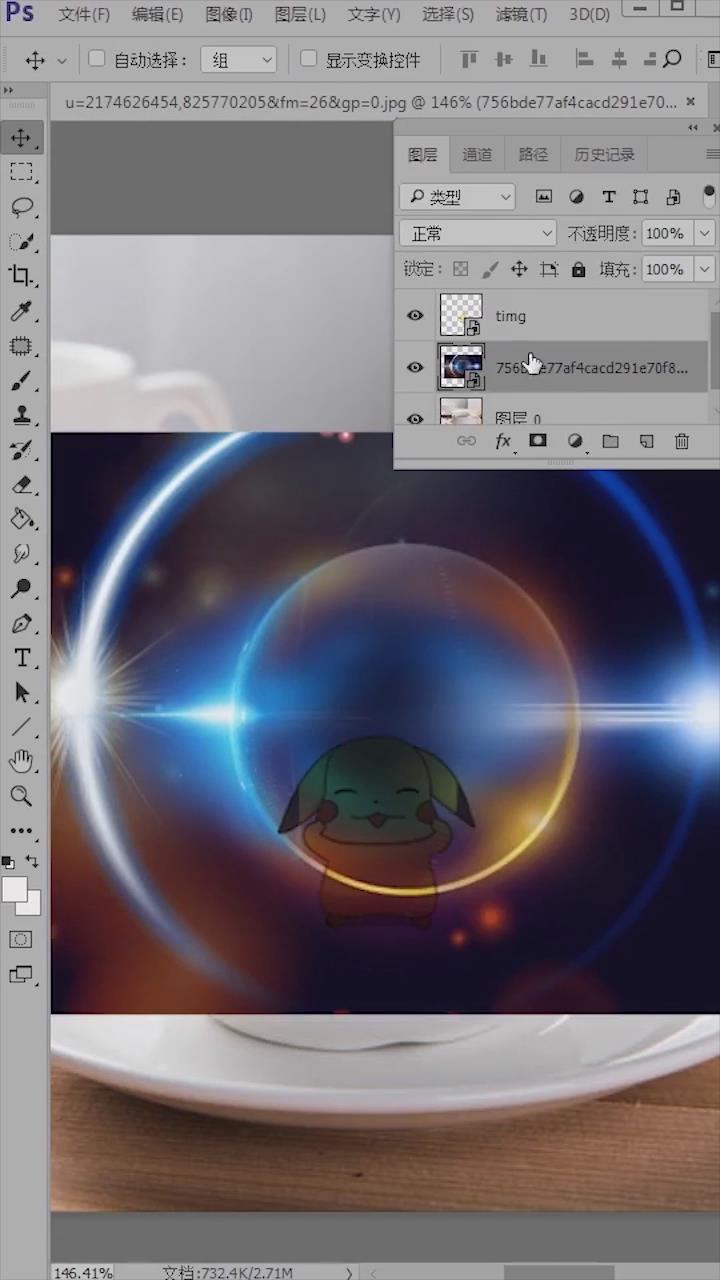The image size is (720, 1280).
Task: Open the 滤镜(T) menu
Action: [x=522, y=14]
